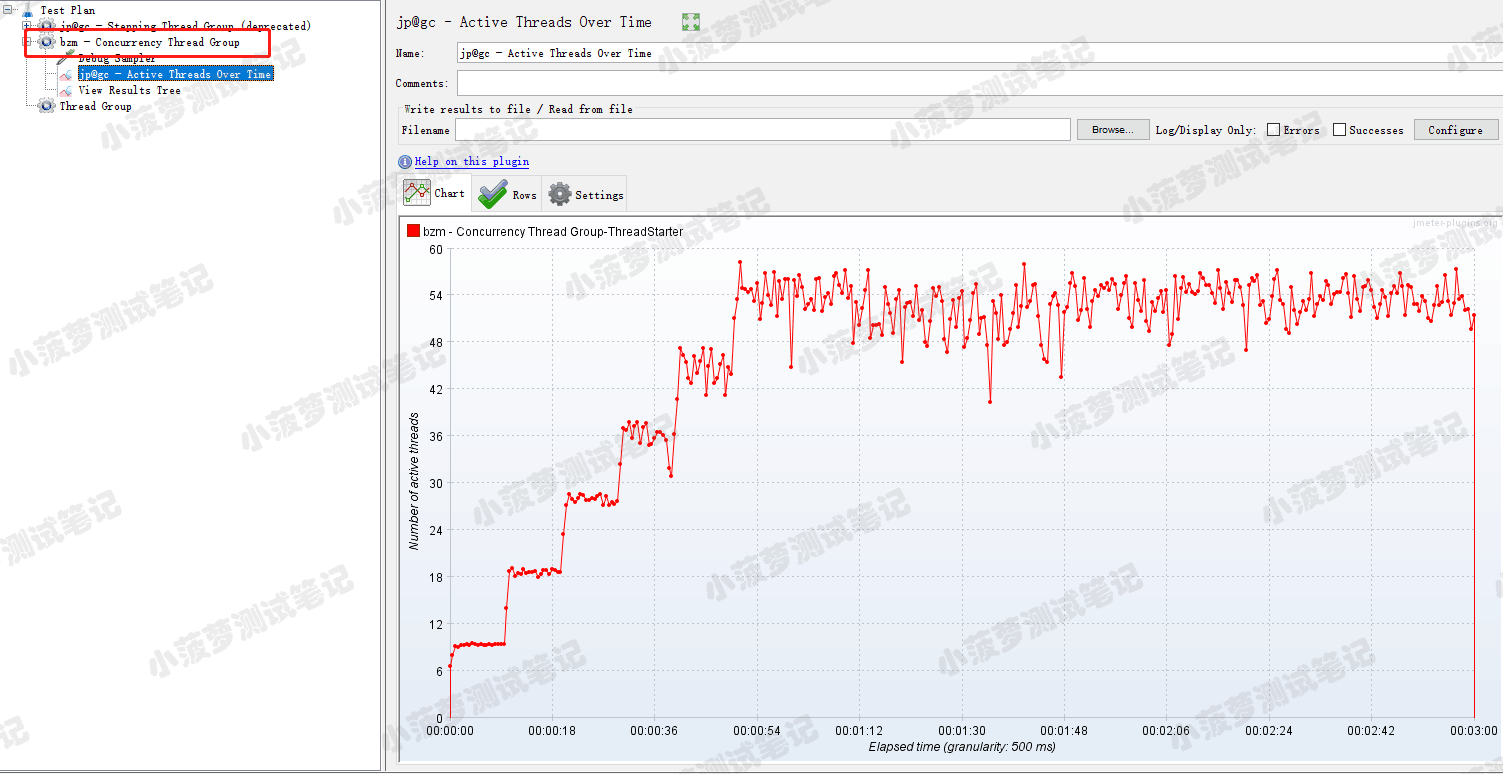Click the Write results to file group label
Screen dimensions: 1503x774
click(x=518, y=109)
